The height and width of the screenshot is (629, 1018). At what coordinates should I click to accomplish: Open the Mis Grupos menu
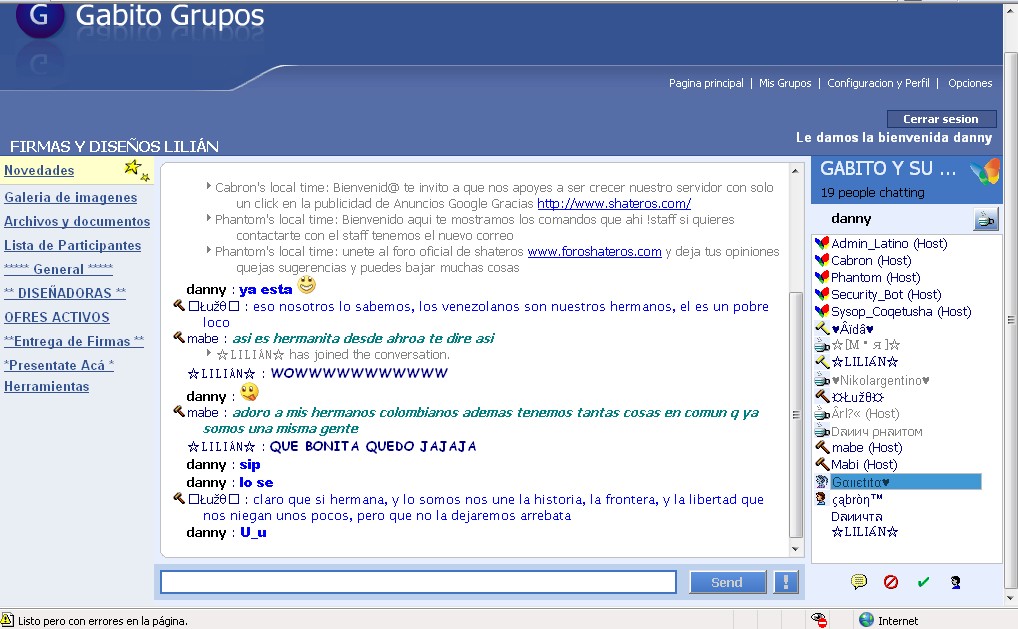click(785, 83)
